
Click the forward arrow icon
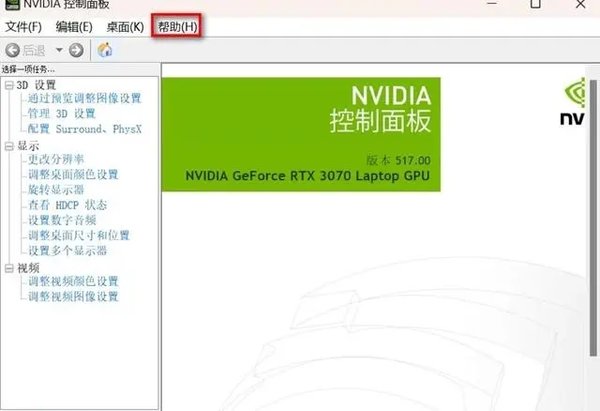coord(76,50)
